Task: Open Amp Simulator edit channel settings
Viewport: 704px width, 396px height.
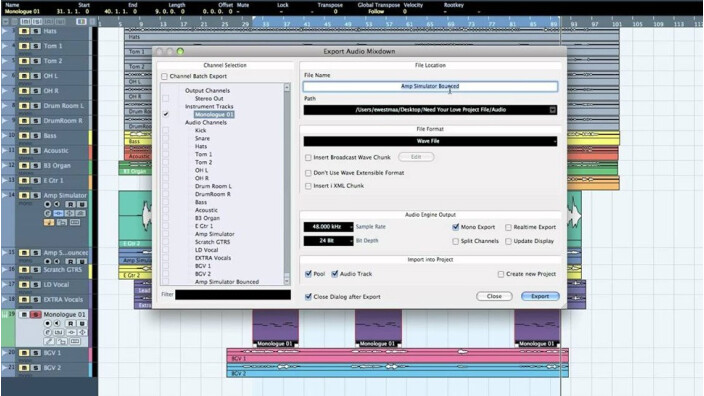Action: (47, 213)
